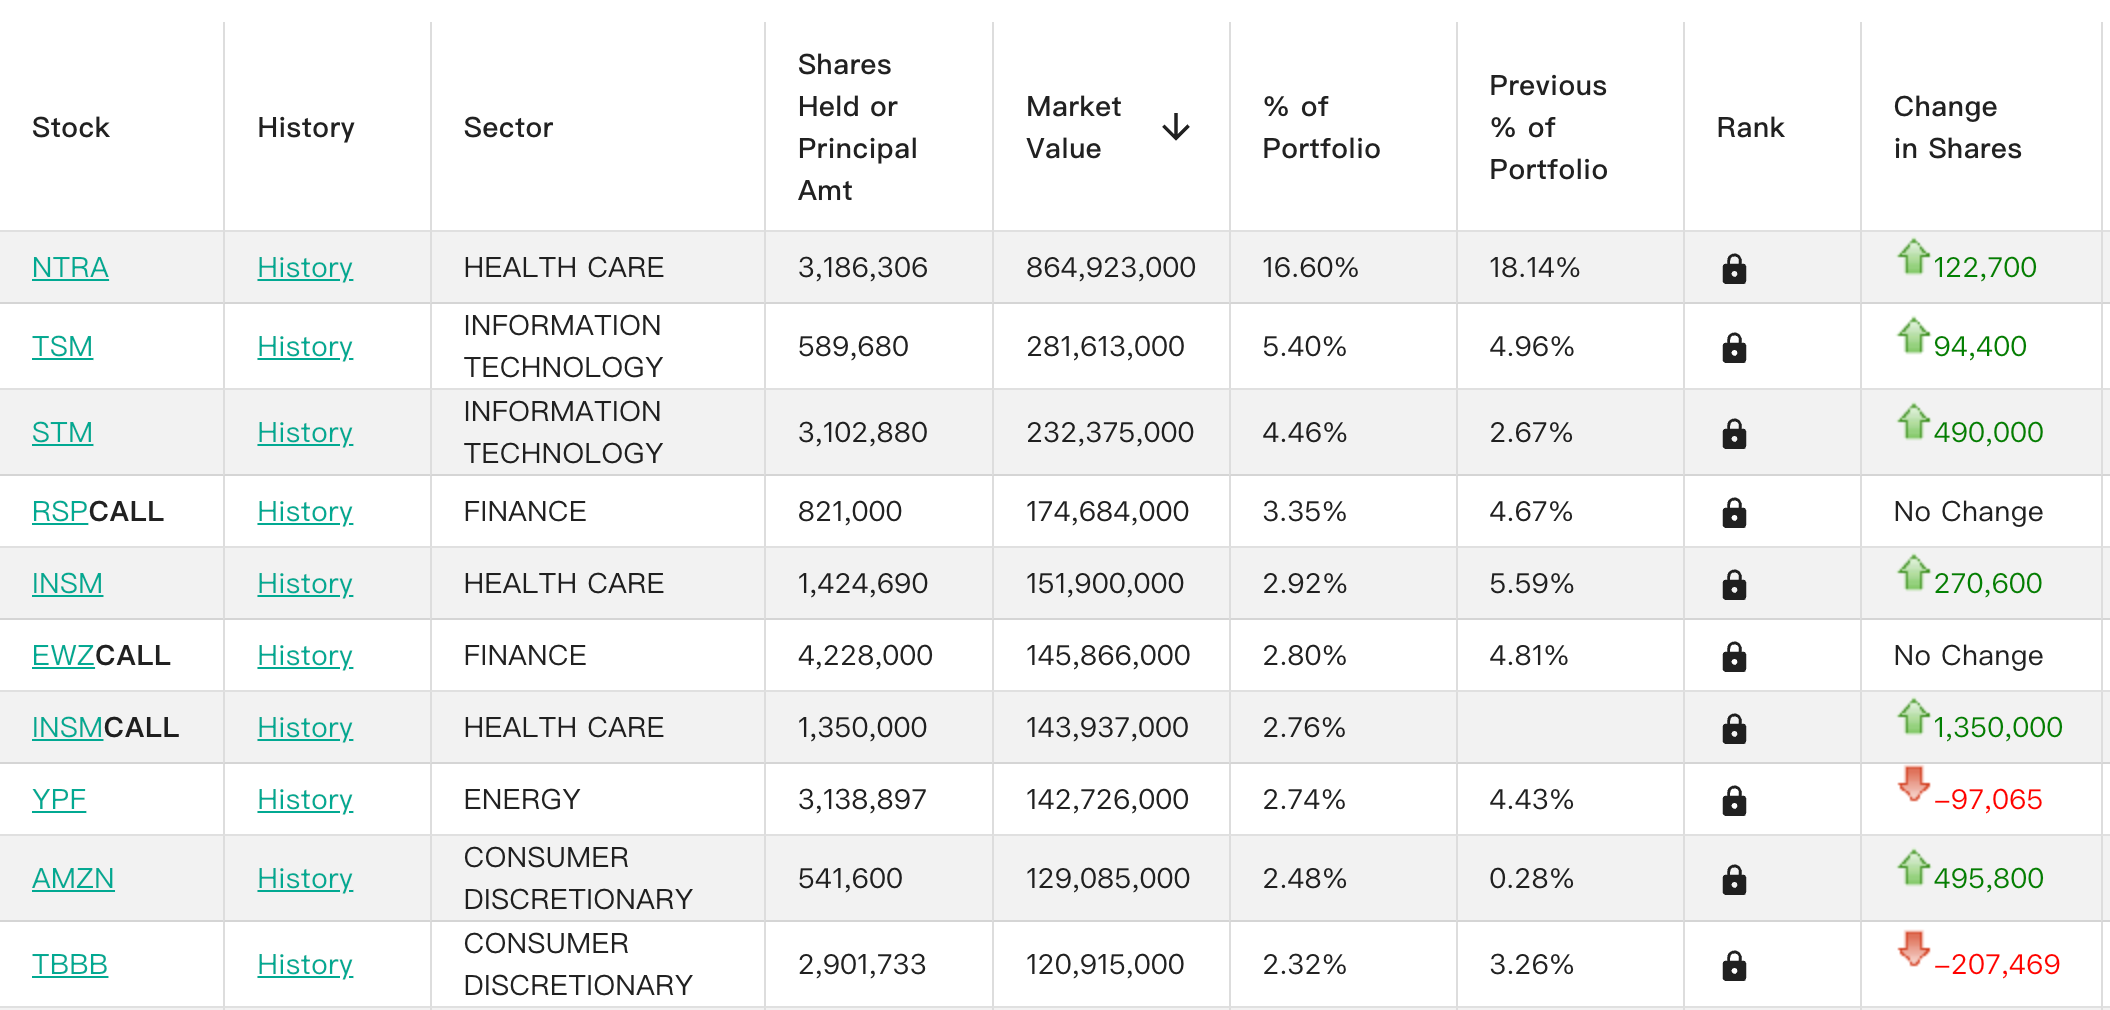Click the lock icon for RSP CALL
This screenshot has height=1010, width=2110.
pos(1734,513)
